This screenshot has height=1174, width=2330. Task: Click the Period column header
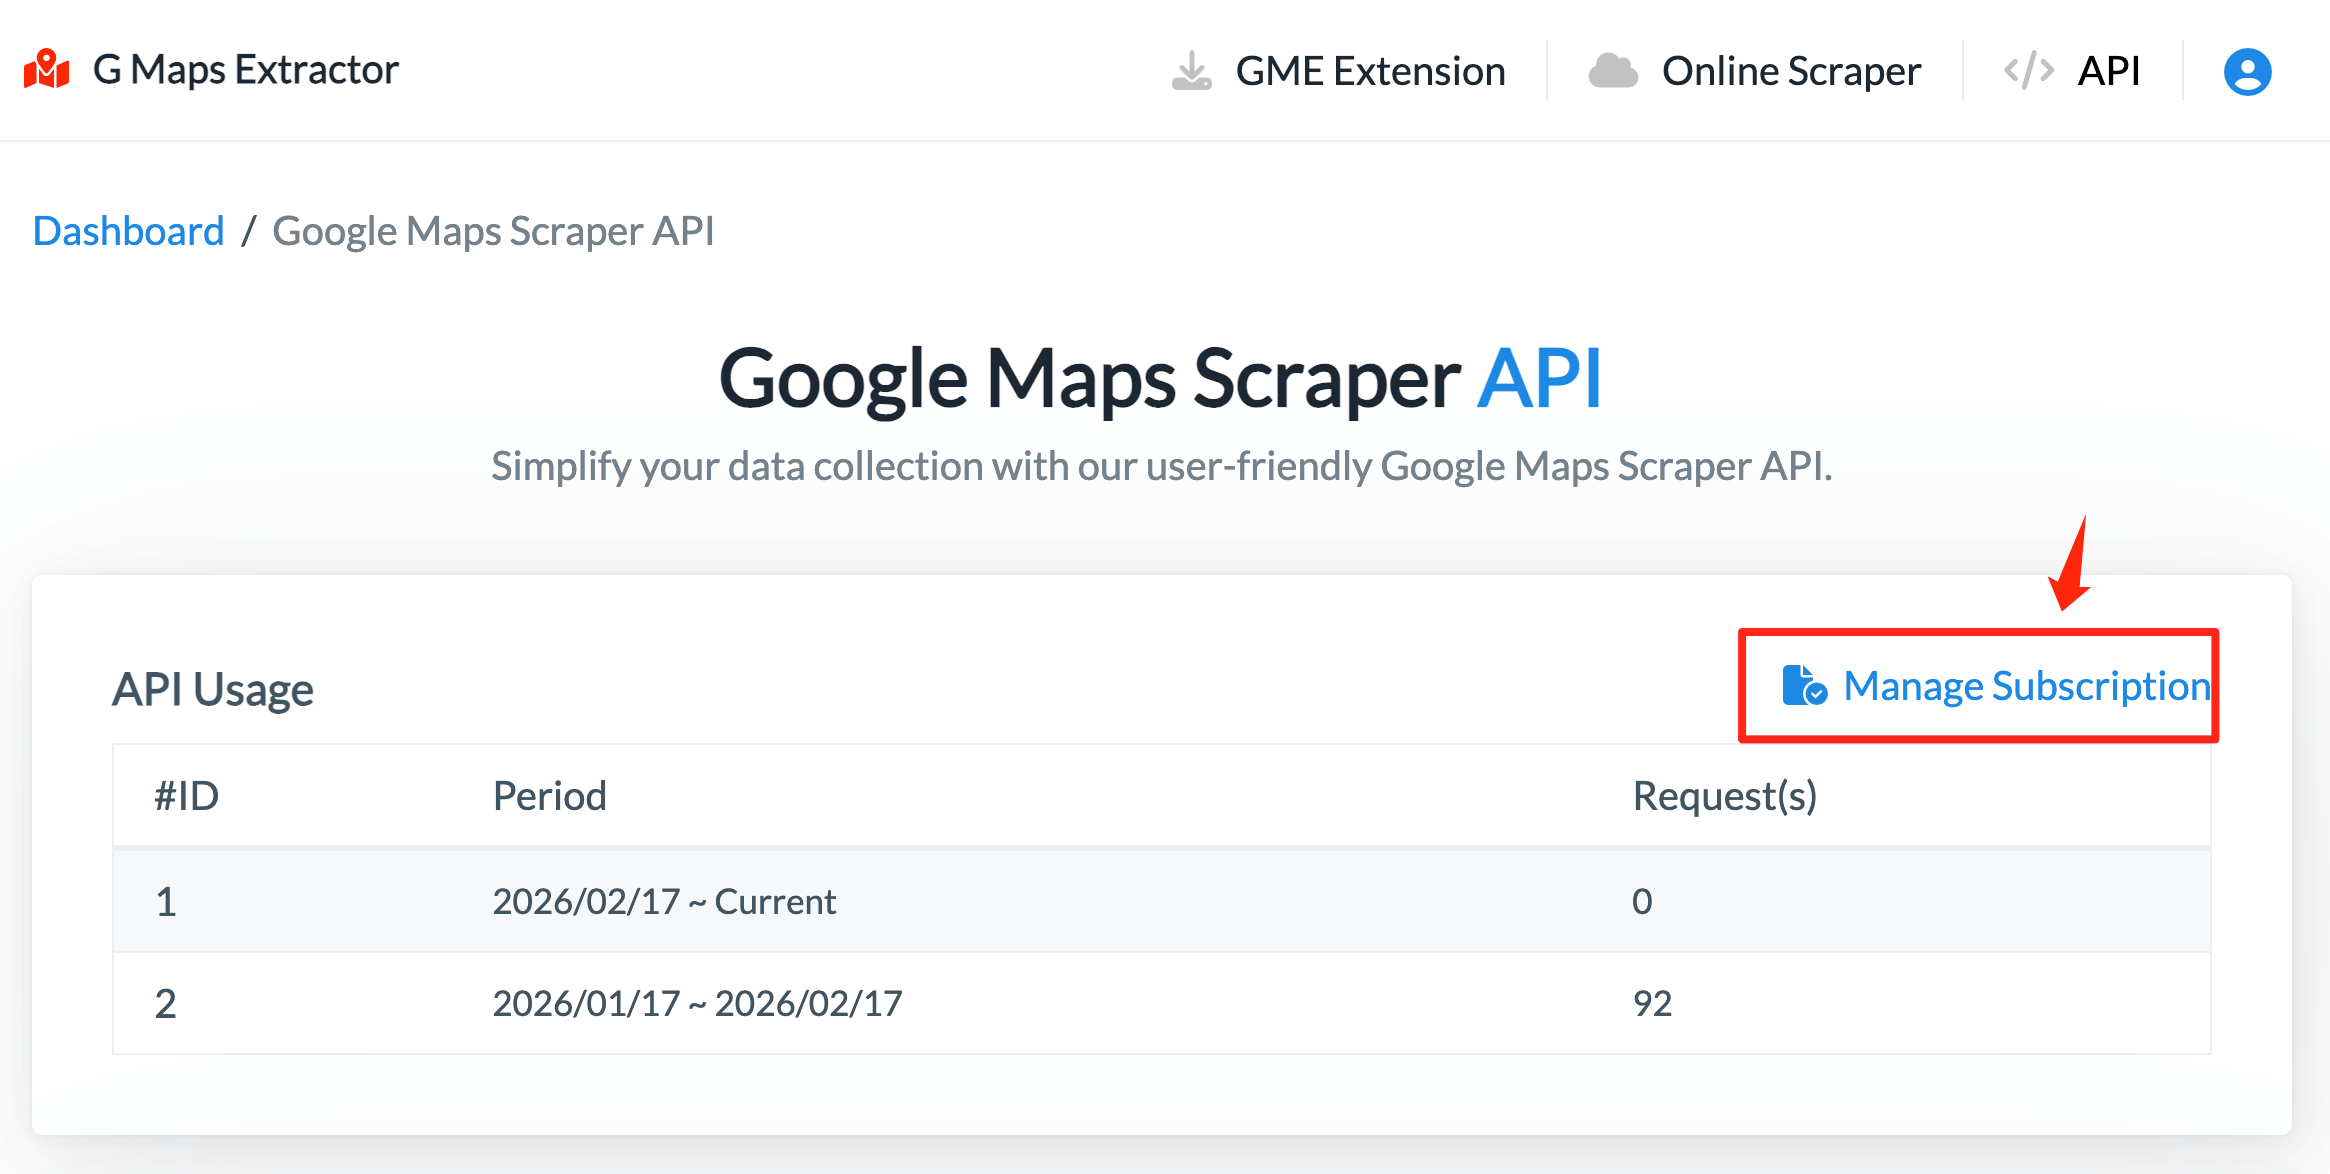click(549, 796)
